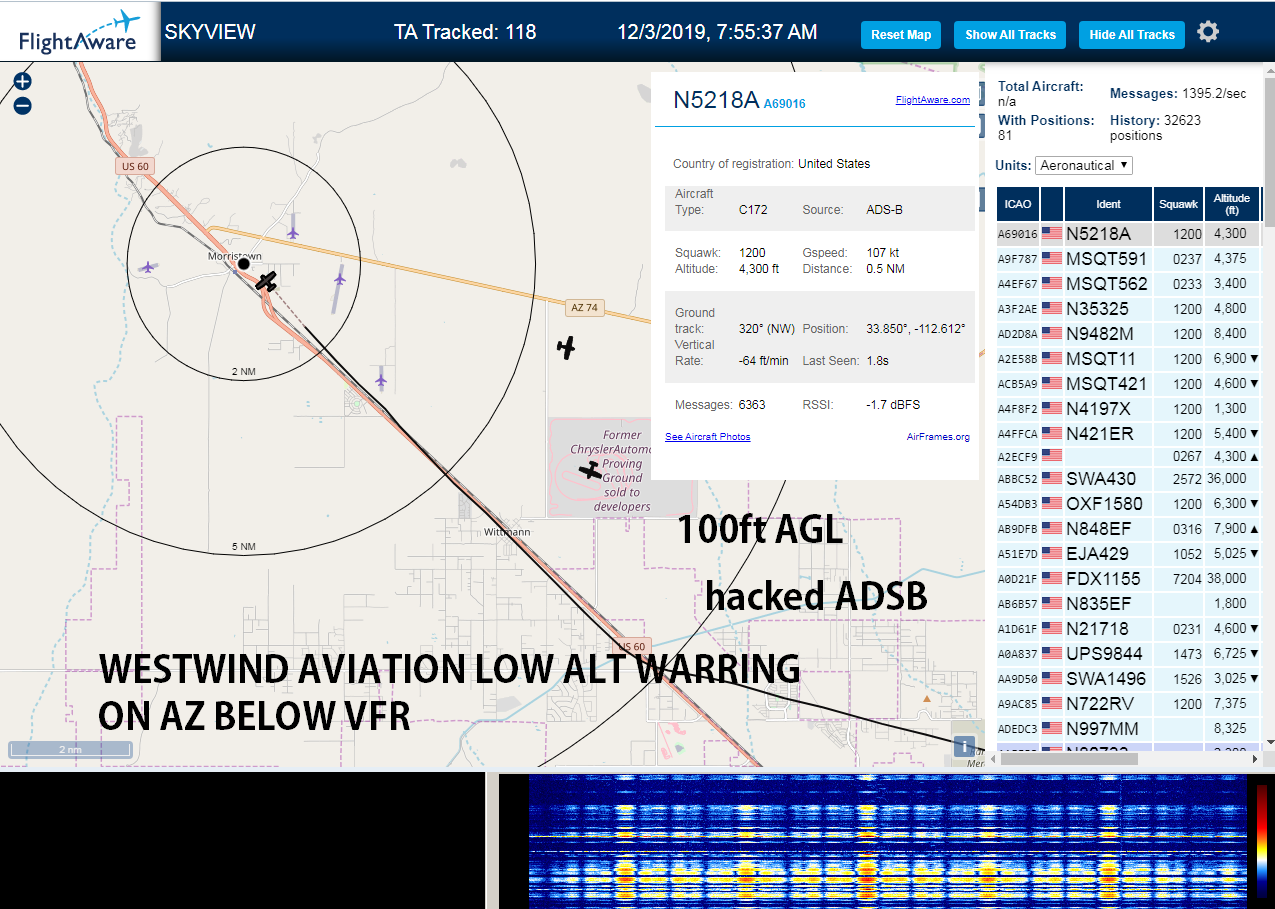The width and height of the screenshot is (1275, 909).
Task: Select the aircraft over the Proving Ground
Action: [x=593, y=470]
